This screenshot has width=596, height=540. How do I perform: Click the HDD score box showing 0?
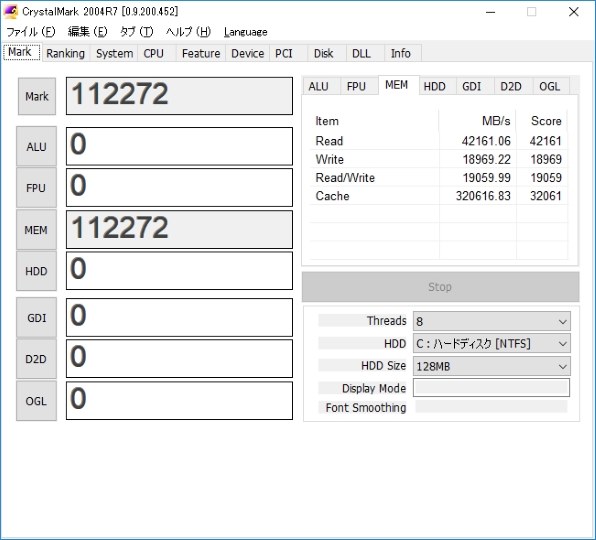[x=179, y=271]
